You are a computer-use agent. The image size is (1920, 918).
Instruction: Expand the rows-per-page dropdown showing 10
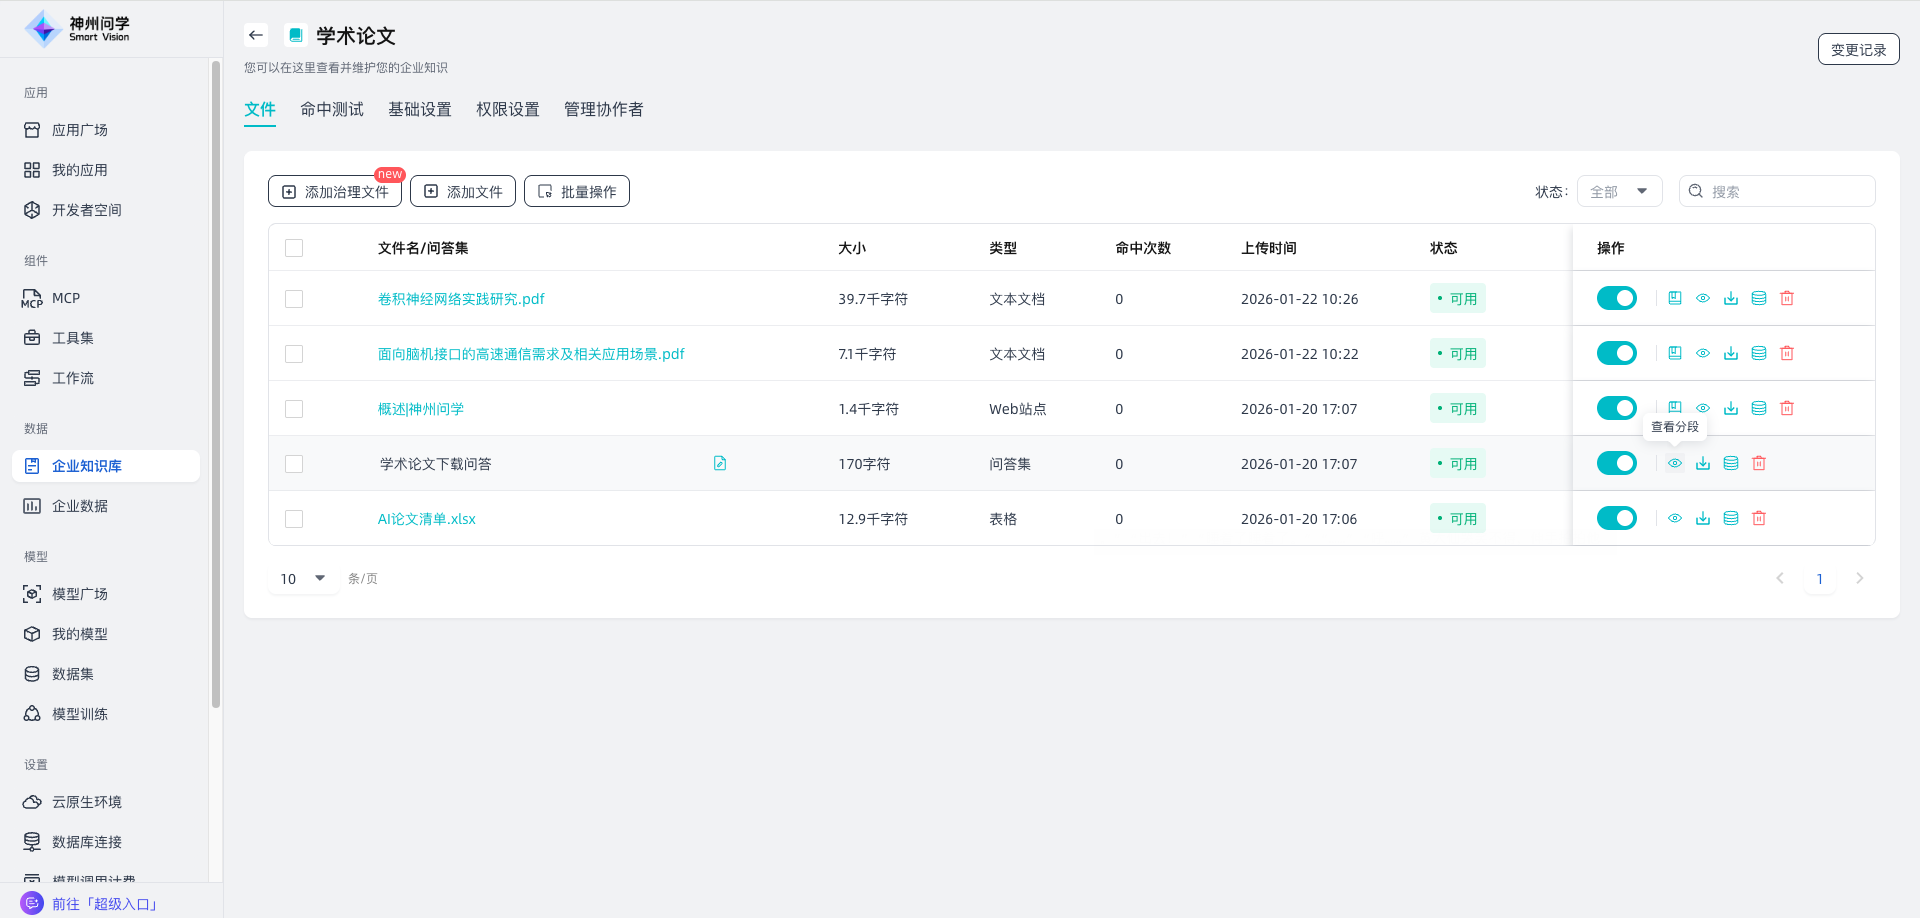[304, 578]
